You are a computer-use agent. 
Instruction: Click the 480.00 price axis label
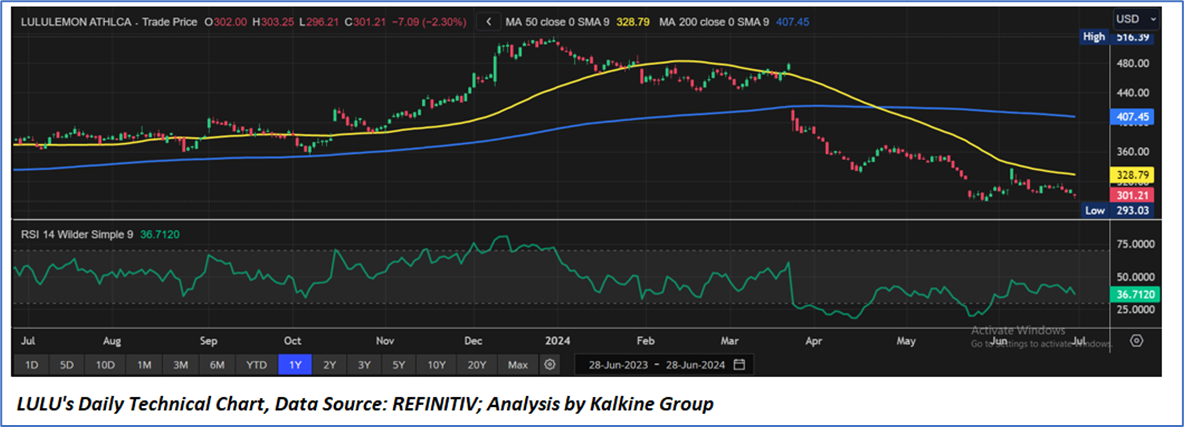[1131, 63]
